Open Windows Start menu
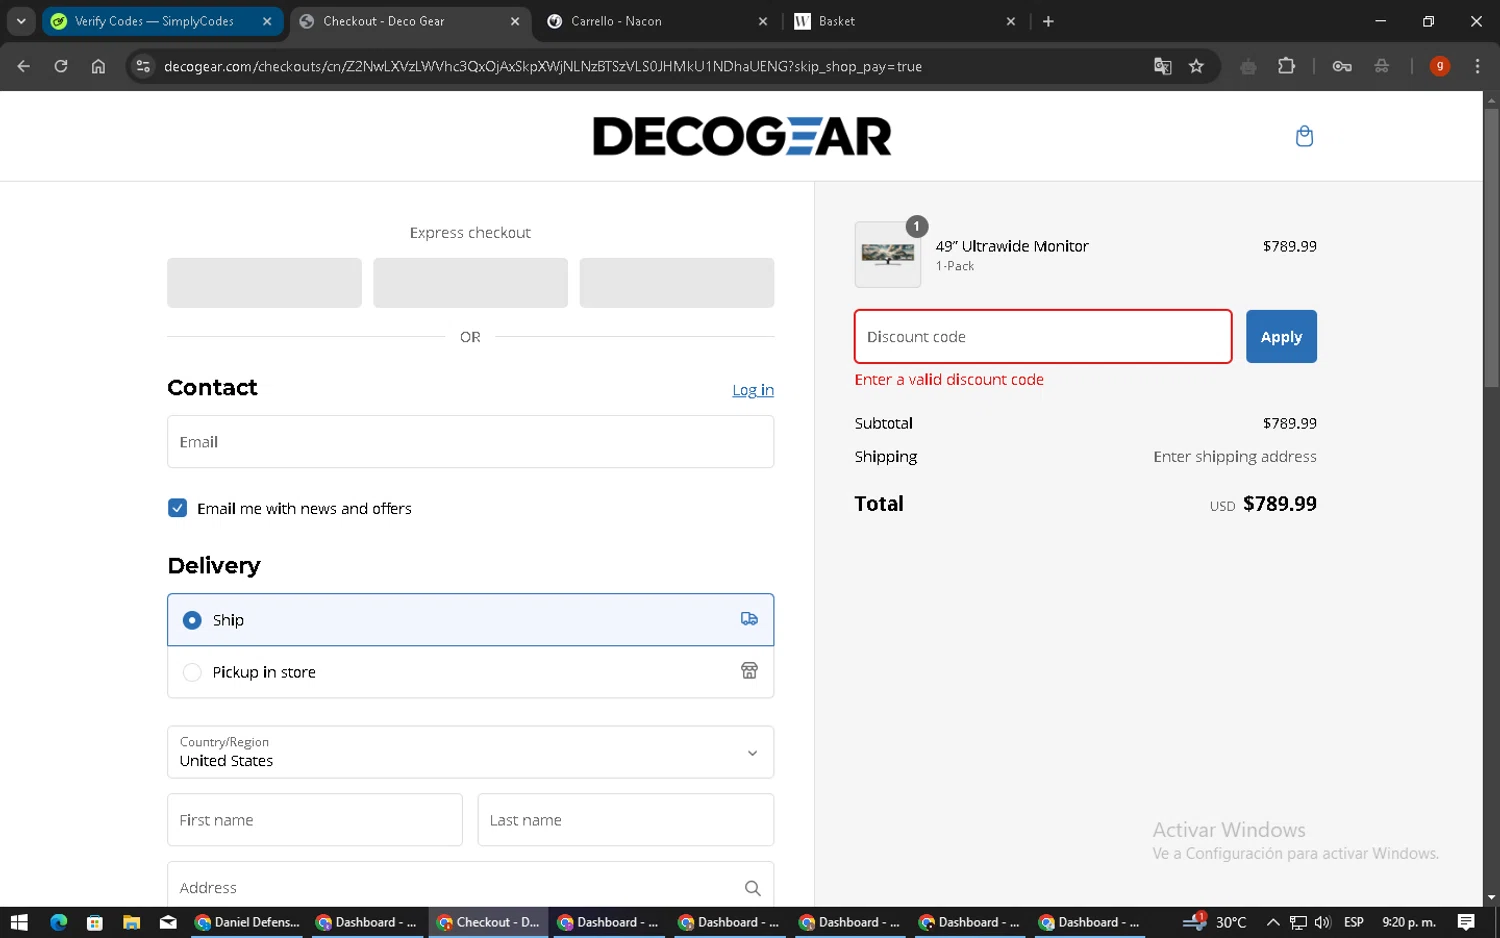 click(19, 922)
